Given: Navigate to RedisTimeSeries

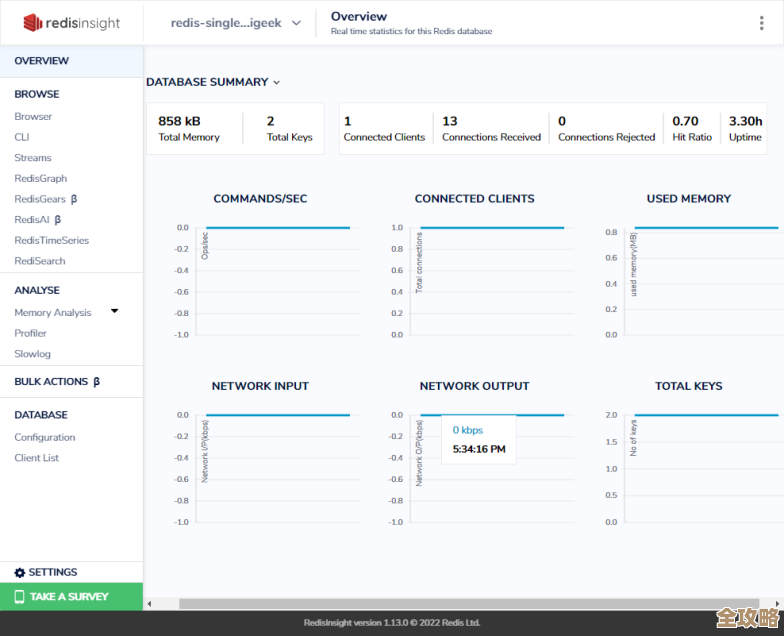Looking at the screenshot, I should tap(51, 240).
